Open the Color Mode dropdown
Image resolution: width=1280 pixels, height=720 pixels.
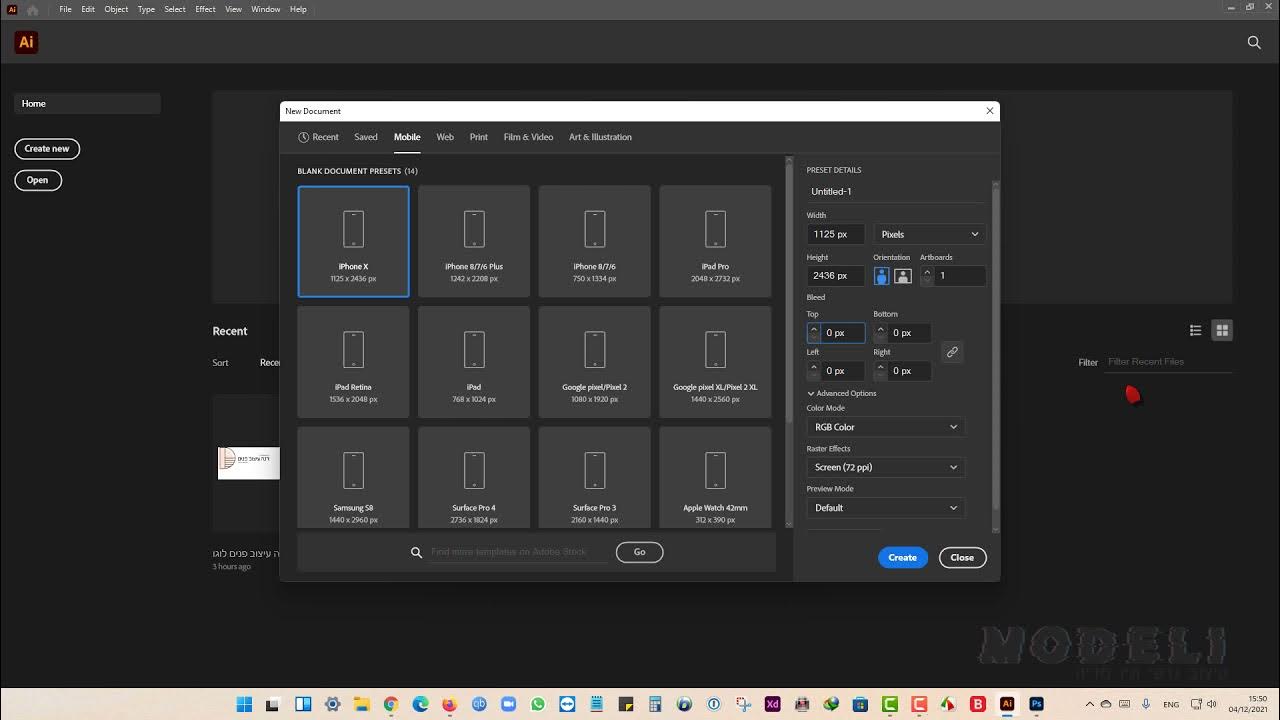885,427
